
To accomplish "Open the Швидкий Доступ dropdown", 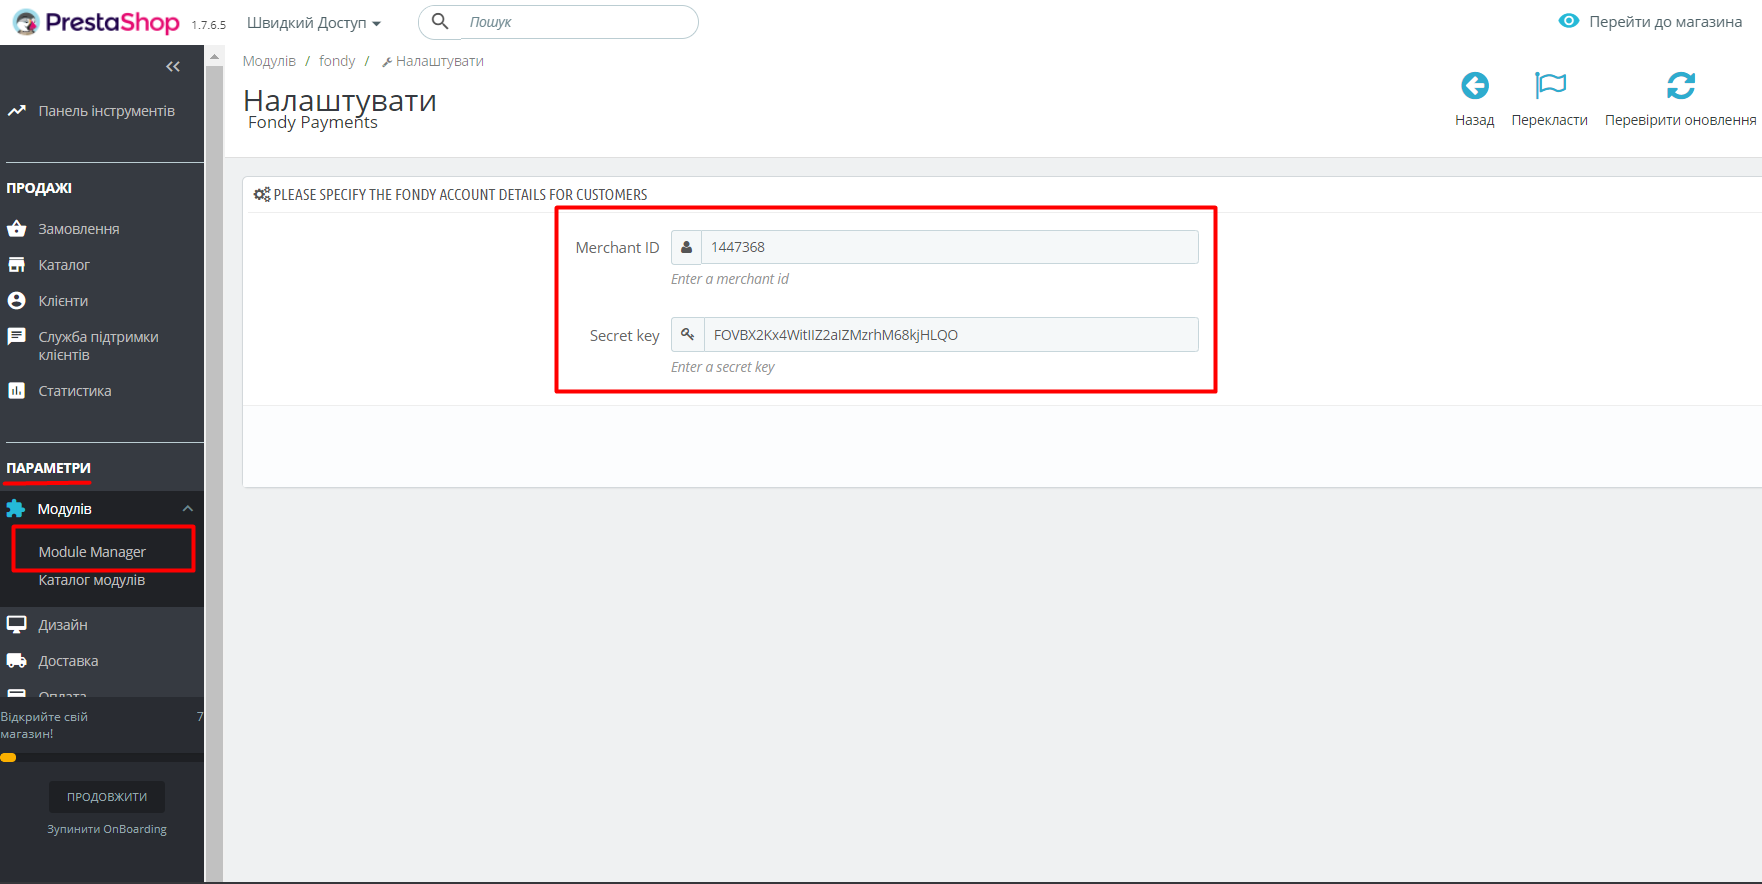I will (314, 23).
